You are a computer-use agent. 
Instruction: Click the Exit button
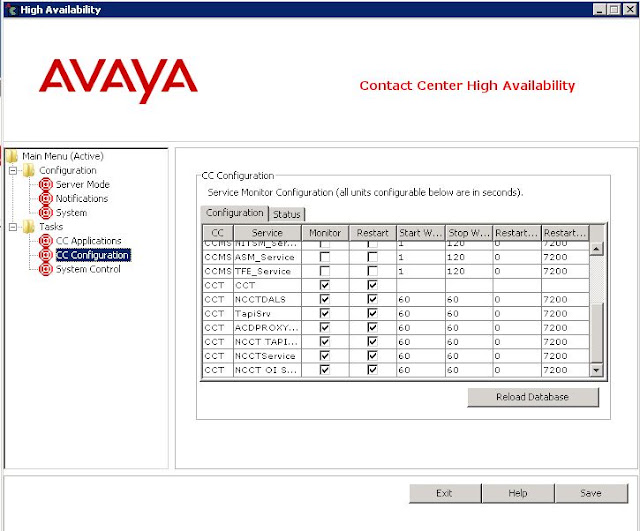[445, 493]
